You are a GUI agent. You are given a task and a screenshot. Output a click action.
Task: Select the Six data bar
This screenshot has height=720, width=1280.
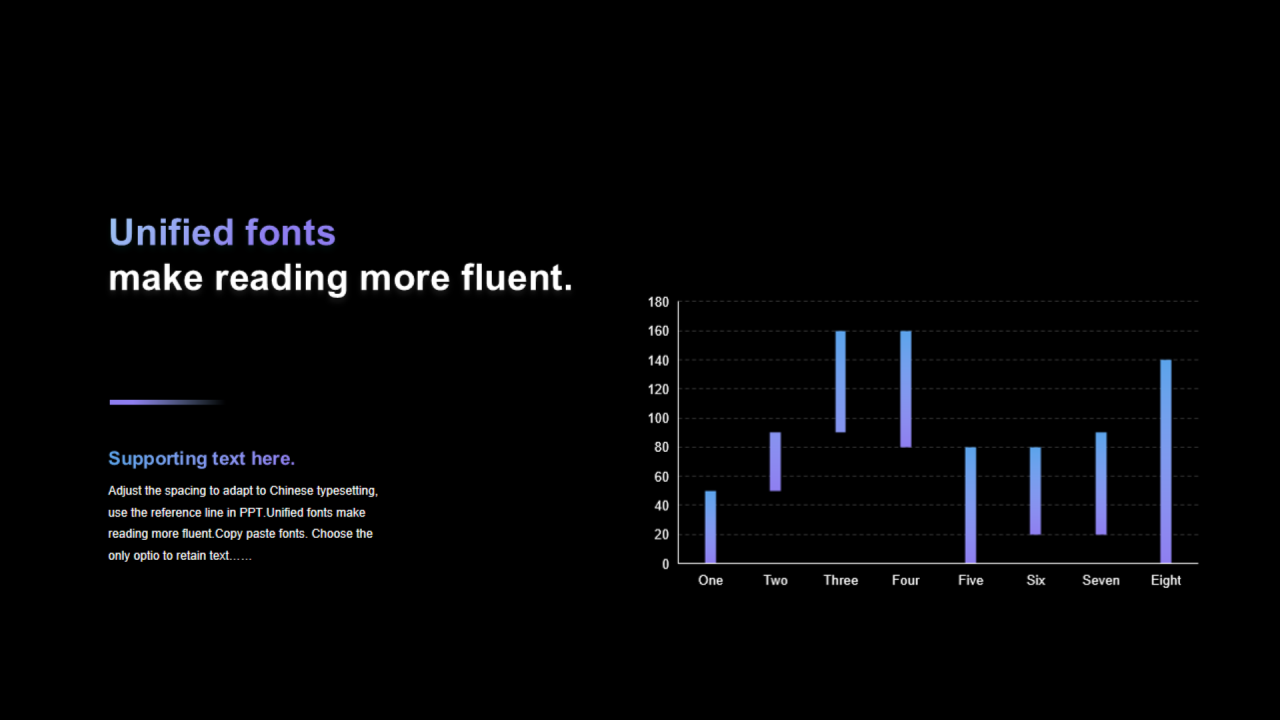[x=1035, y=491]
